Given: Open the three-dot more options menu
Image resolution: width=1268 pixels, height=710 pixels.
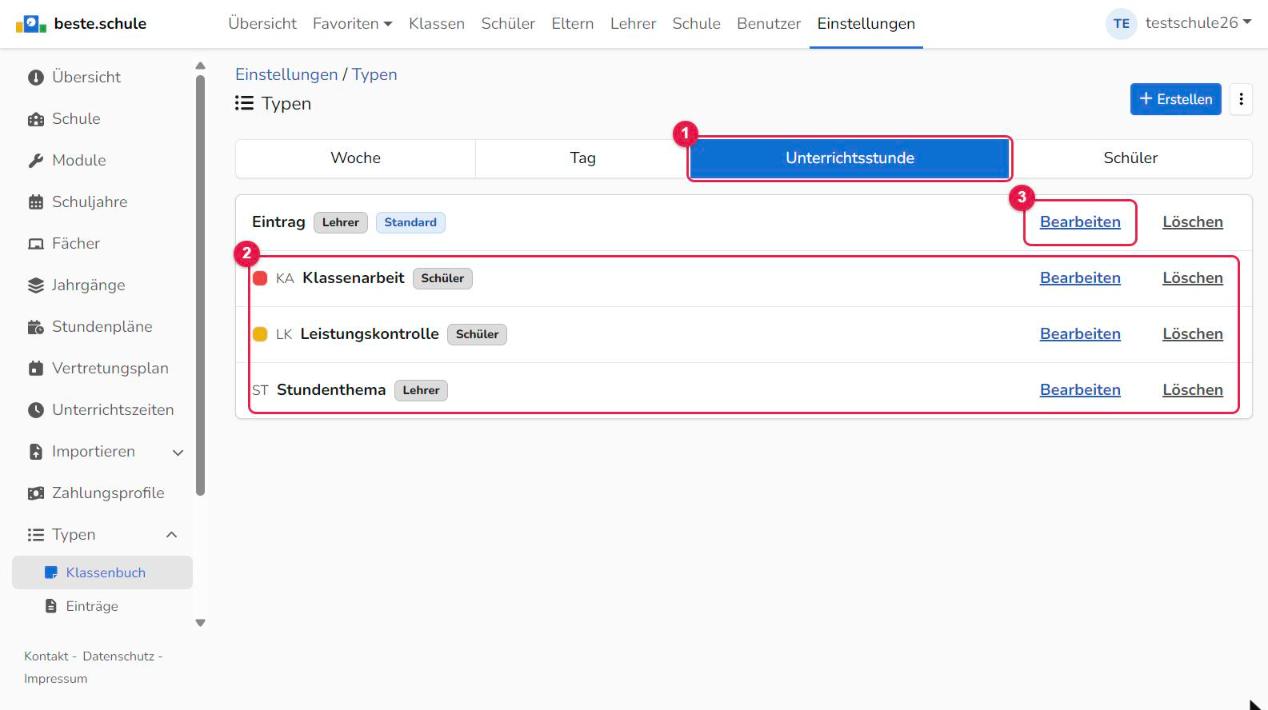Looking at the screenshot, I should [x=1241, y=99].
